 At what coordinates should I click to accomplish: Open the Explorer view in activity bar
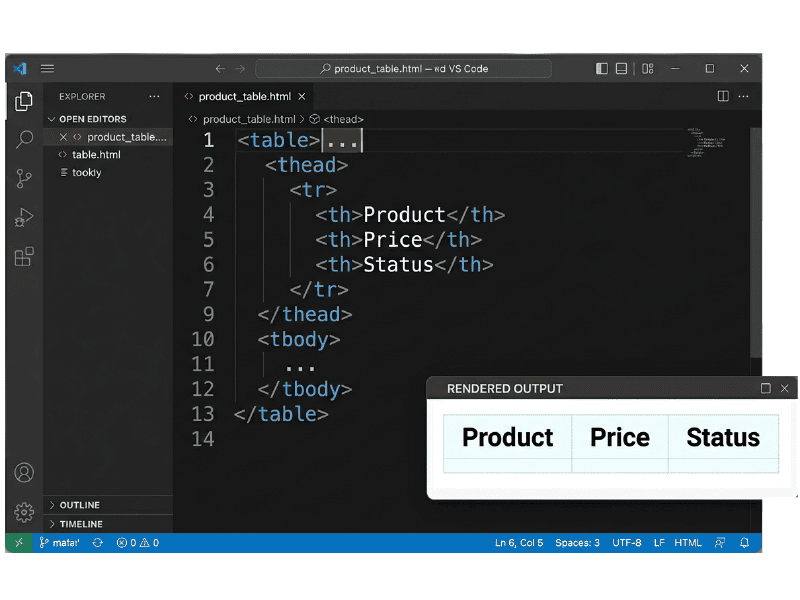coord(23,101)
